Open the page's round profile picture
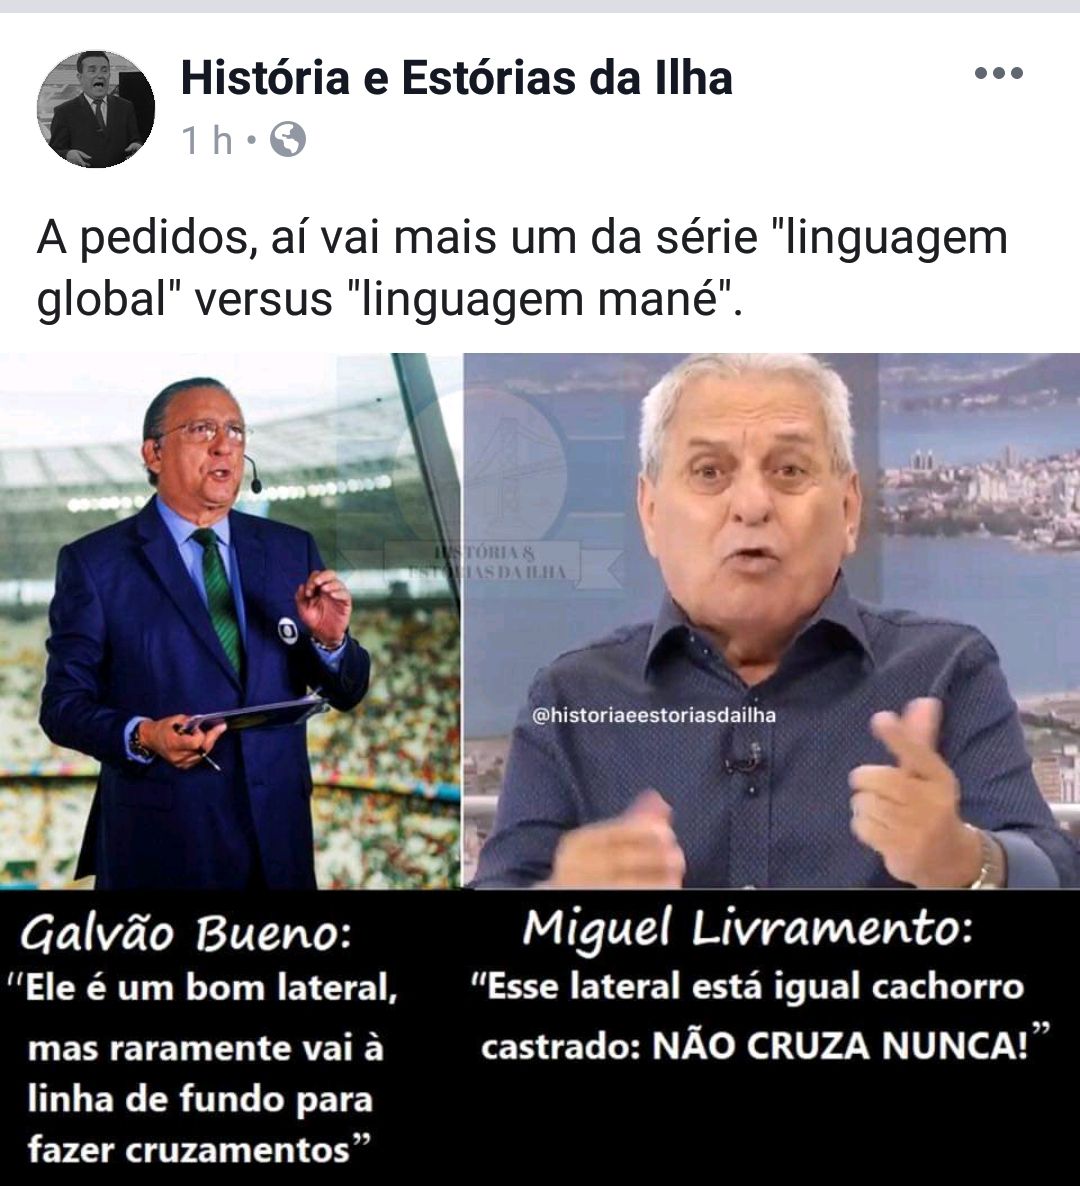The image size is (1080, 1190). [x=96, y=109]
